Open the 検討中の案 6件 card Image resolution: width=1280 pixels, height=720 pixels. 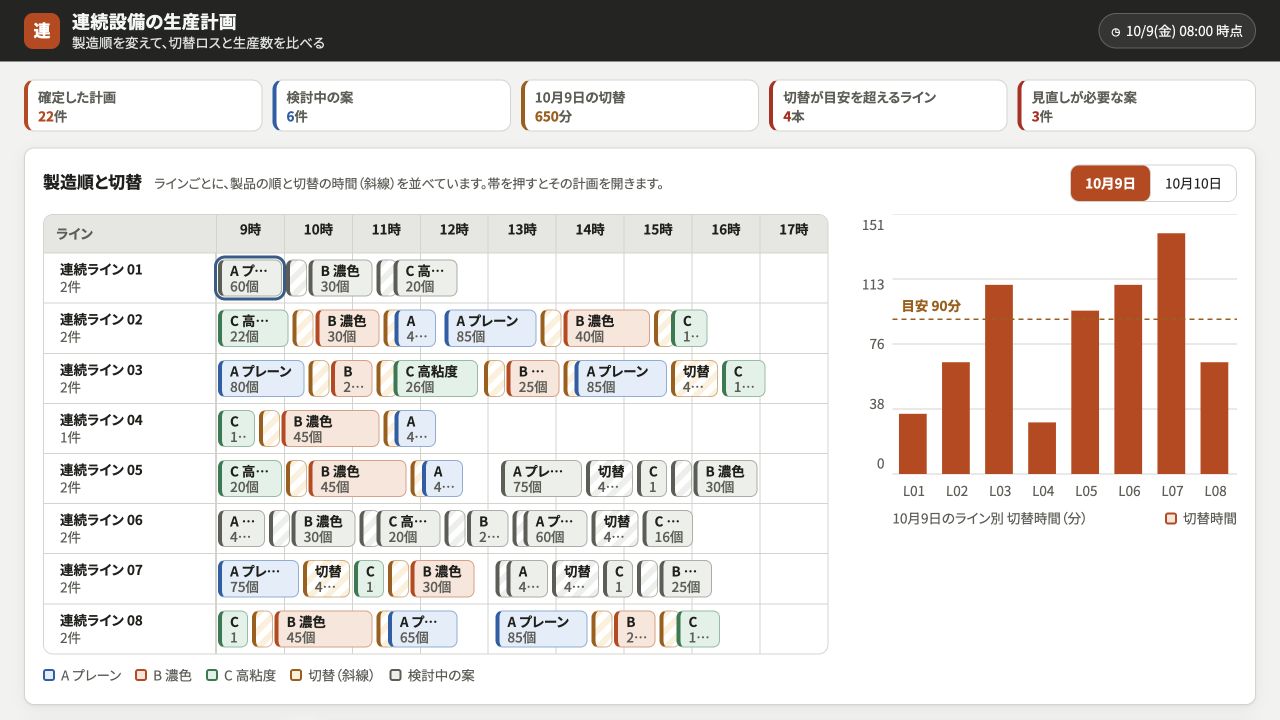[x=391, y=106]
